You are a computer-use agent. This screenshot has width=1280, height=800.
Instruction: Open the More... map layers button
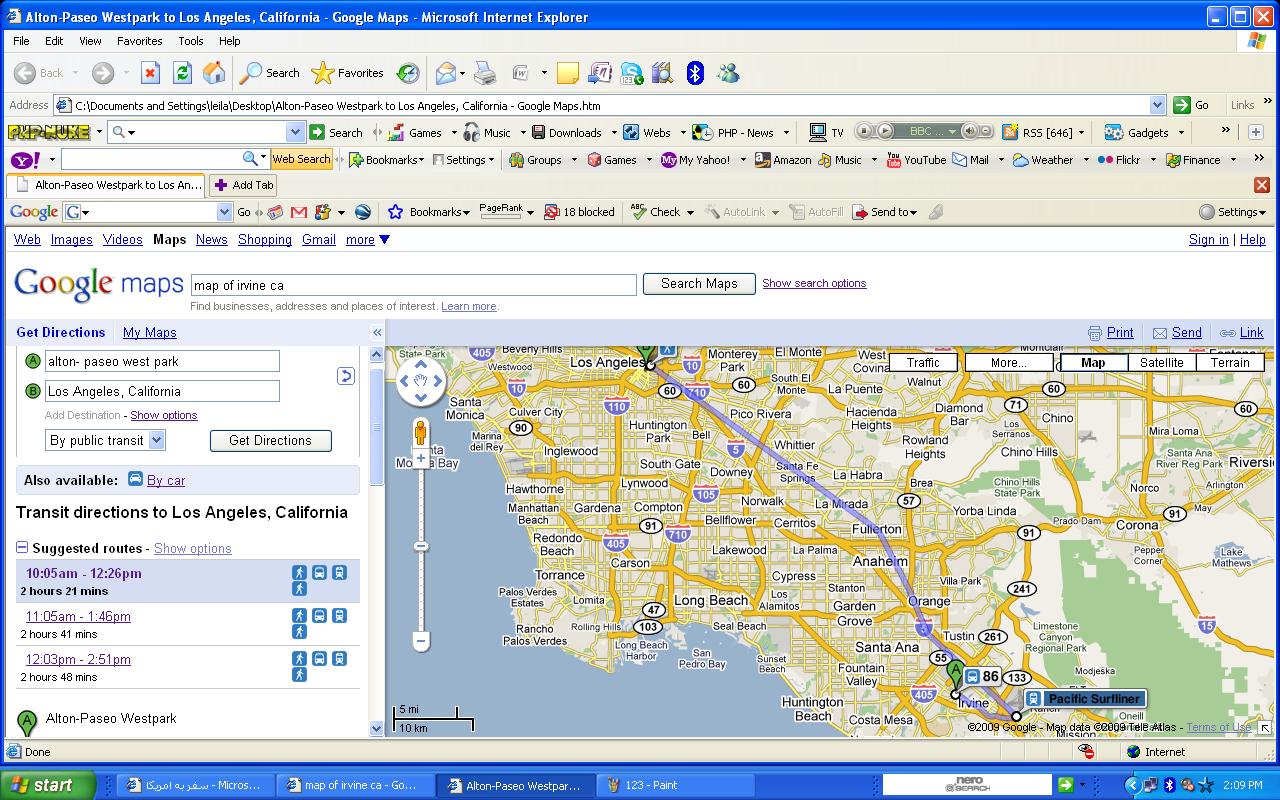pyautogui.click(x=1008, y=363)
